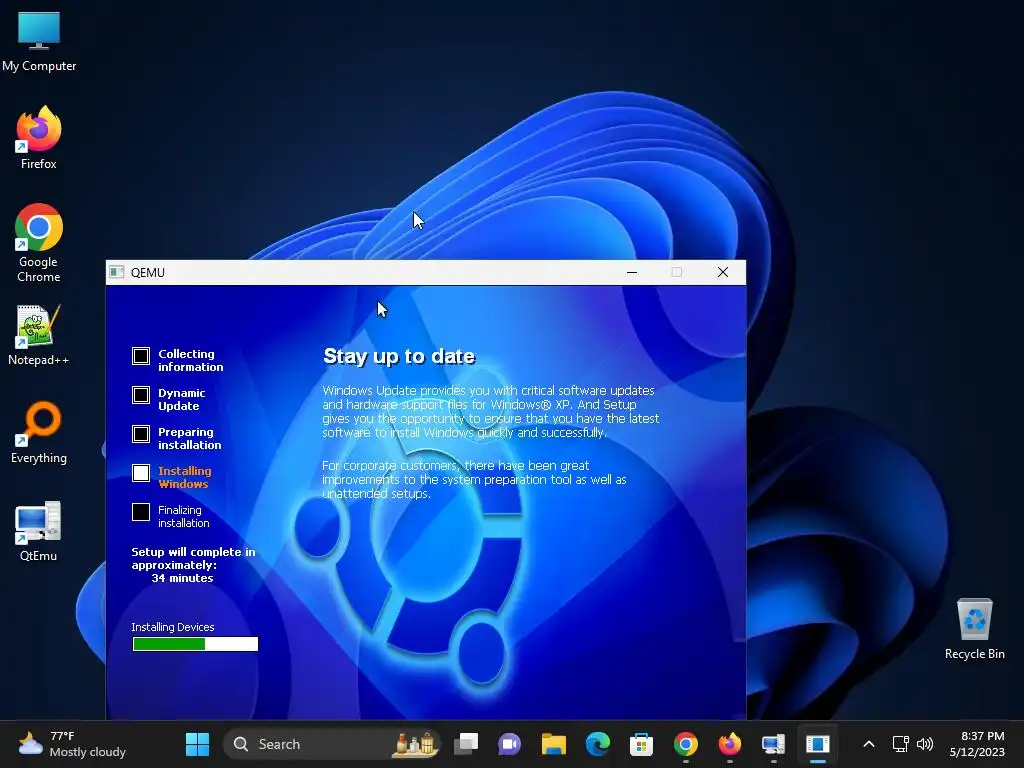Open Task View from the taskbar

tap(466, 744)
